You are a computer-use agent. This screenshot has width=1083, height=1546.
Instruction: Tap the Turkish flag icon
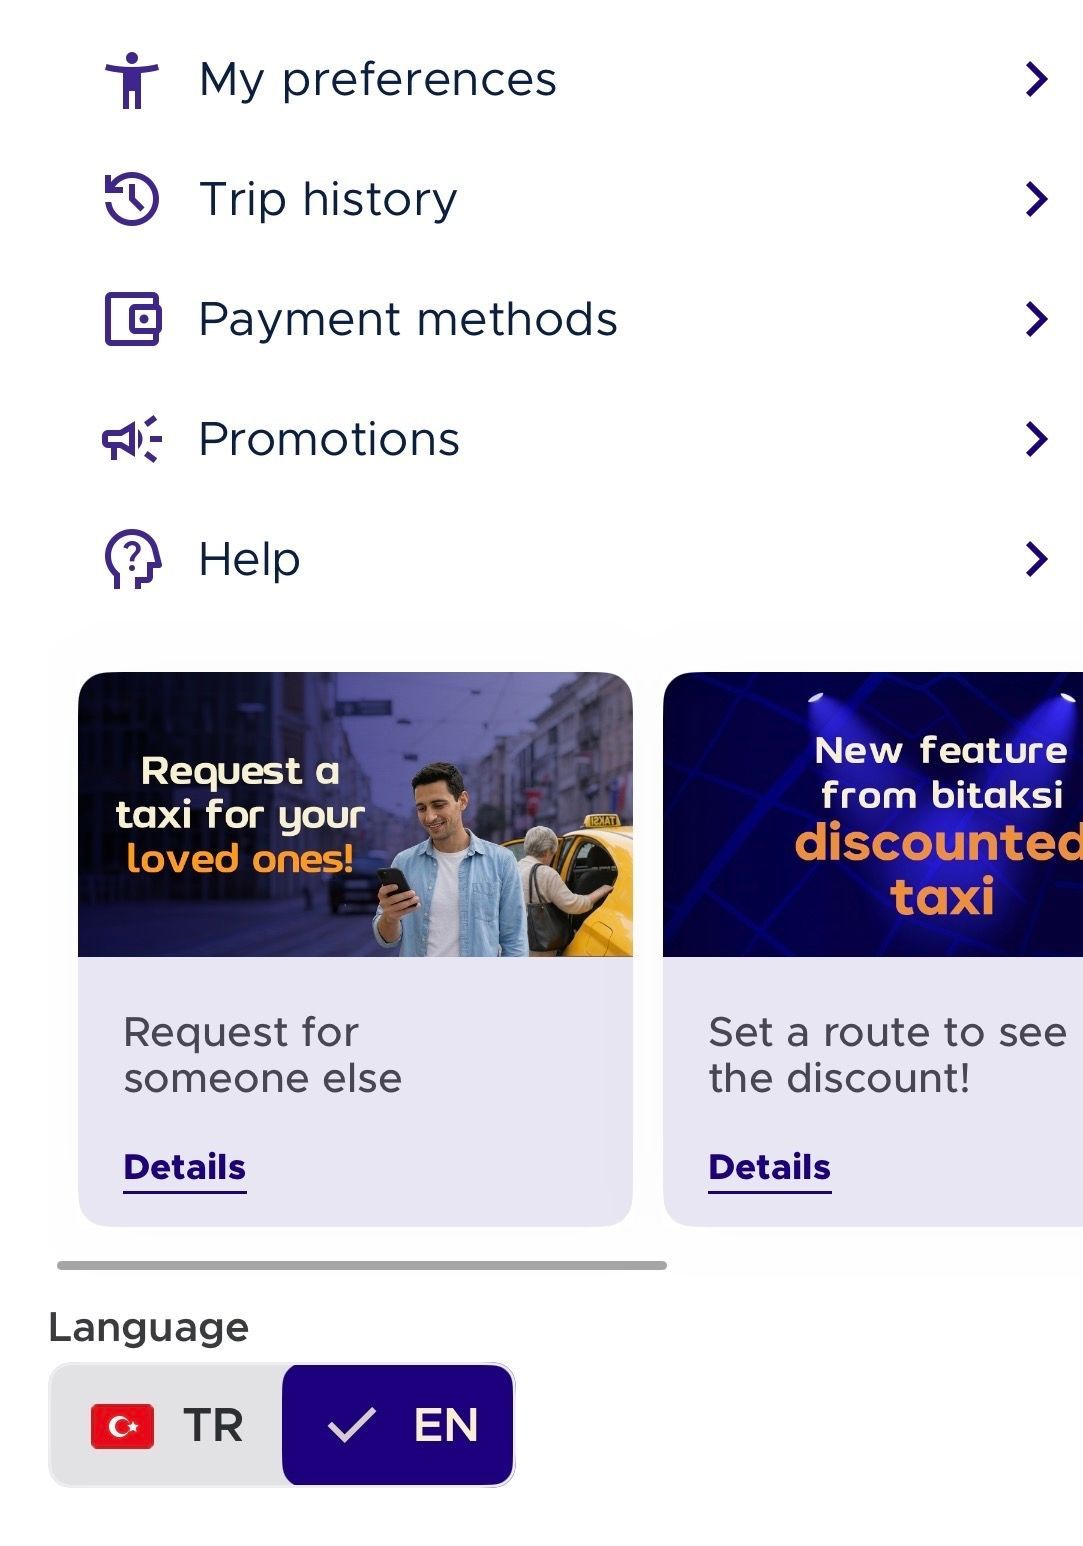click(122, 1426)
